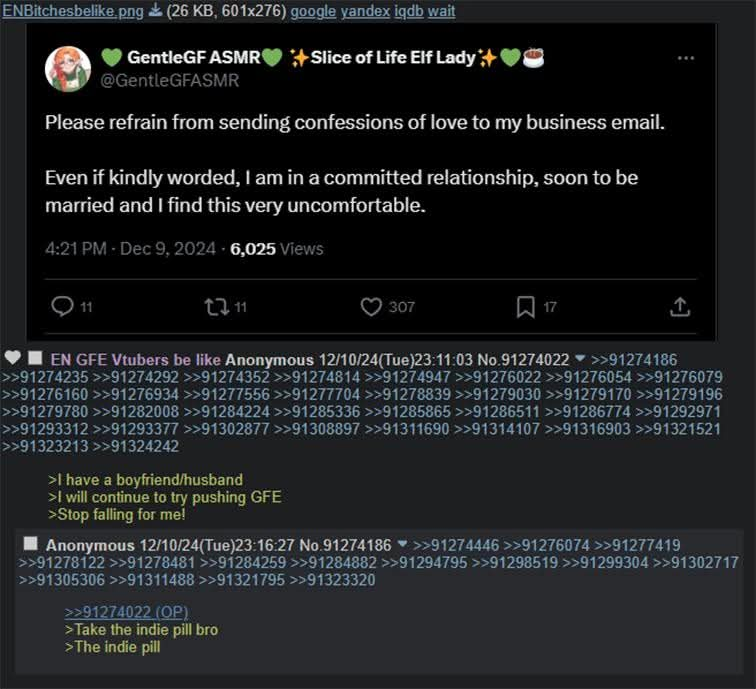Open backlink >>91324242 under the OP
Image resolution: width=756 pixels, height=689 pixels.
pos(135,446)
